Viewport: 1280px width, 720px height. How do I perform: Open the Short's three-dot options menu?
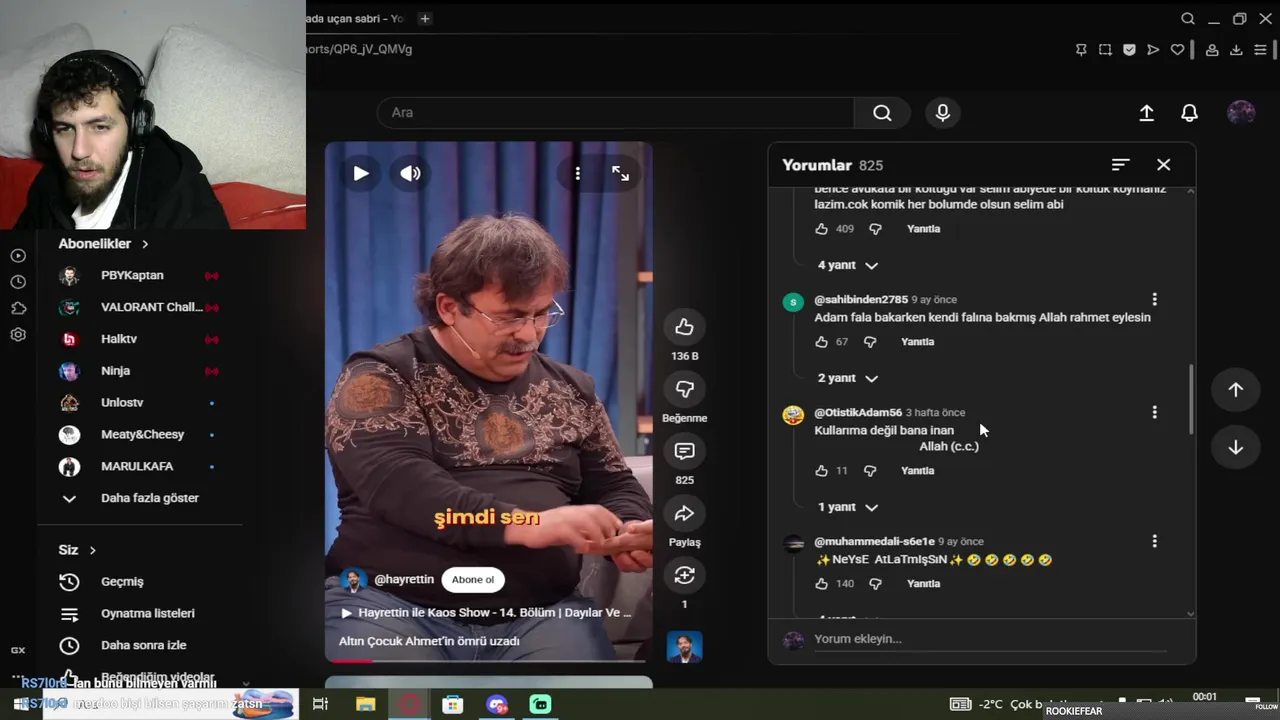(577, 173)
